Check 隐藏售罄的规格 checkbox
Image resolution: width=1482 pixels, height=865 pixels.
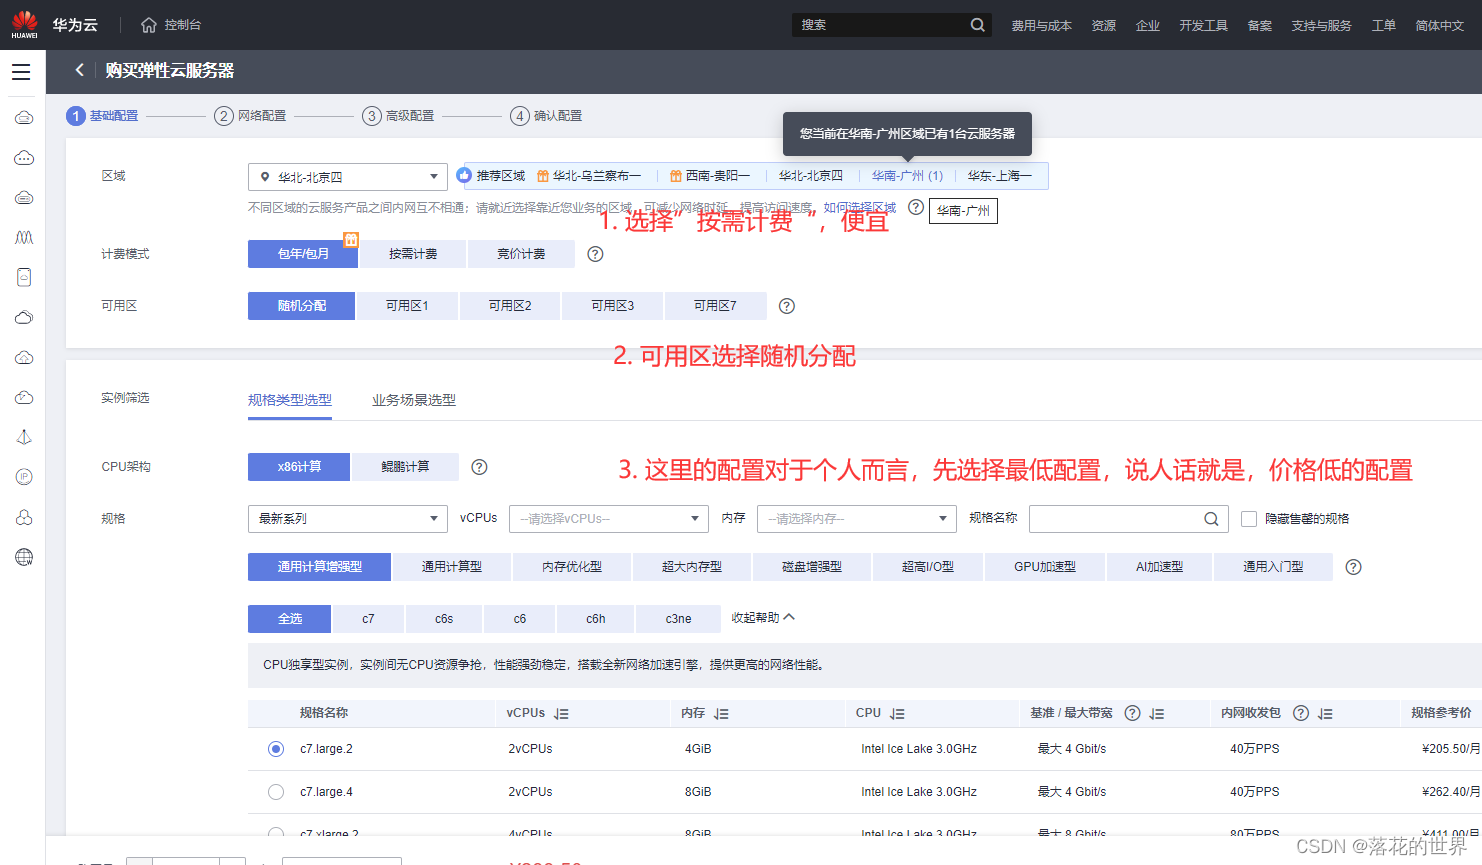[x=1249, y=519]
